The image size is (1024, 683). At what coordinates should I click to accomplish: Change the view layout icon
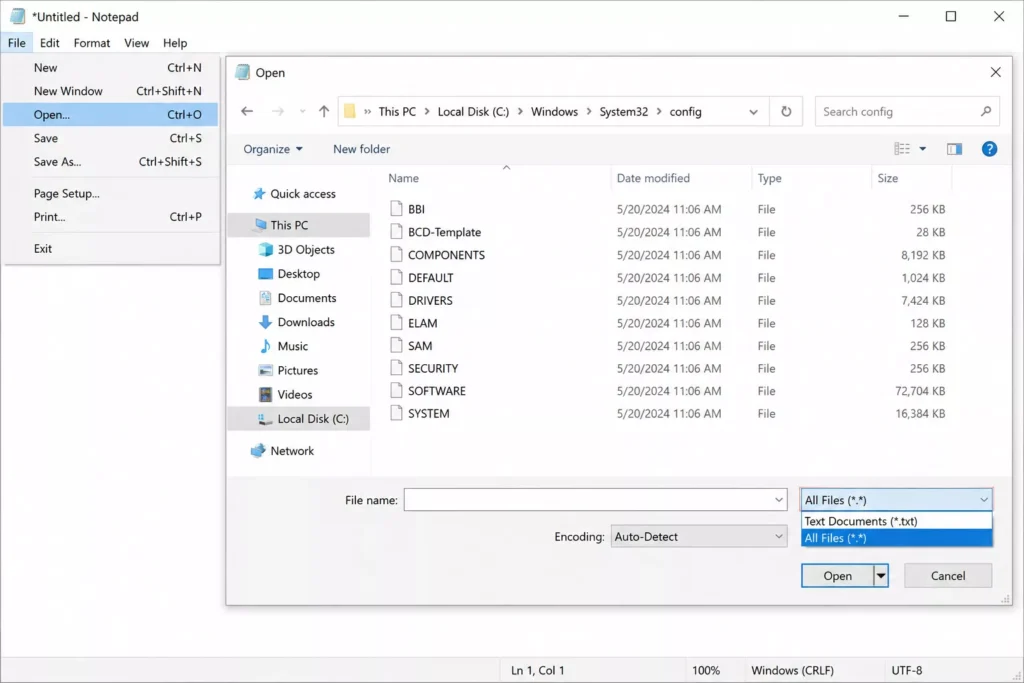coord(902,149)
